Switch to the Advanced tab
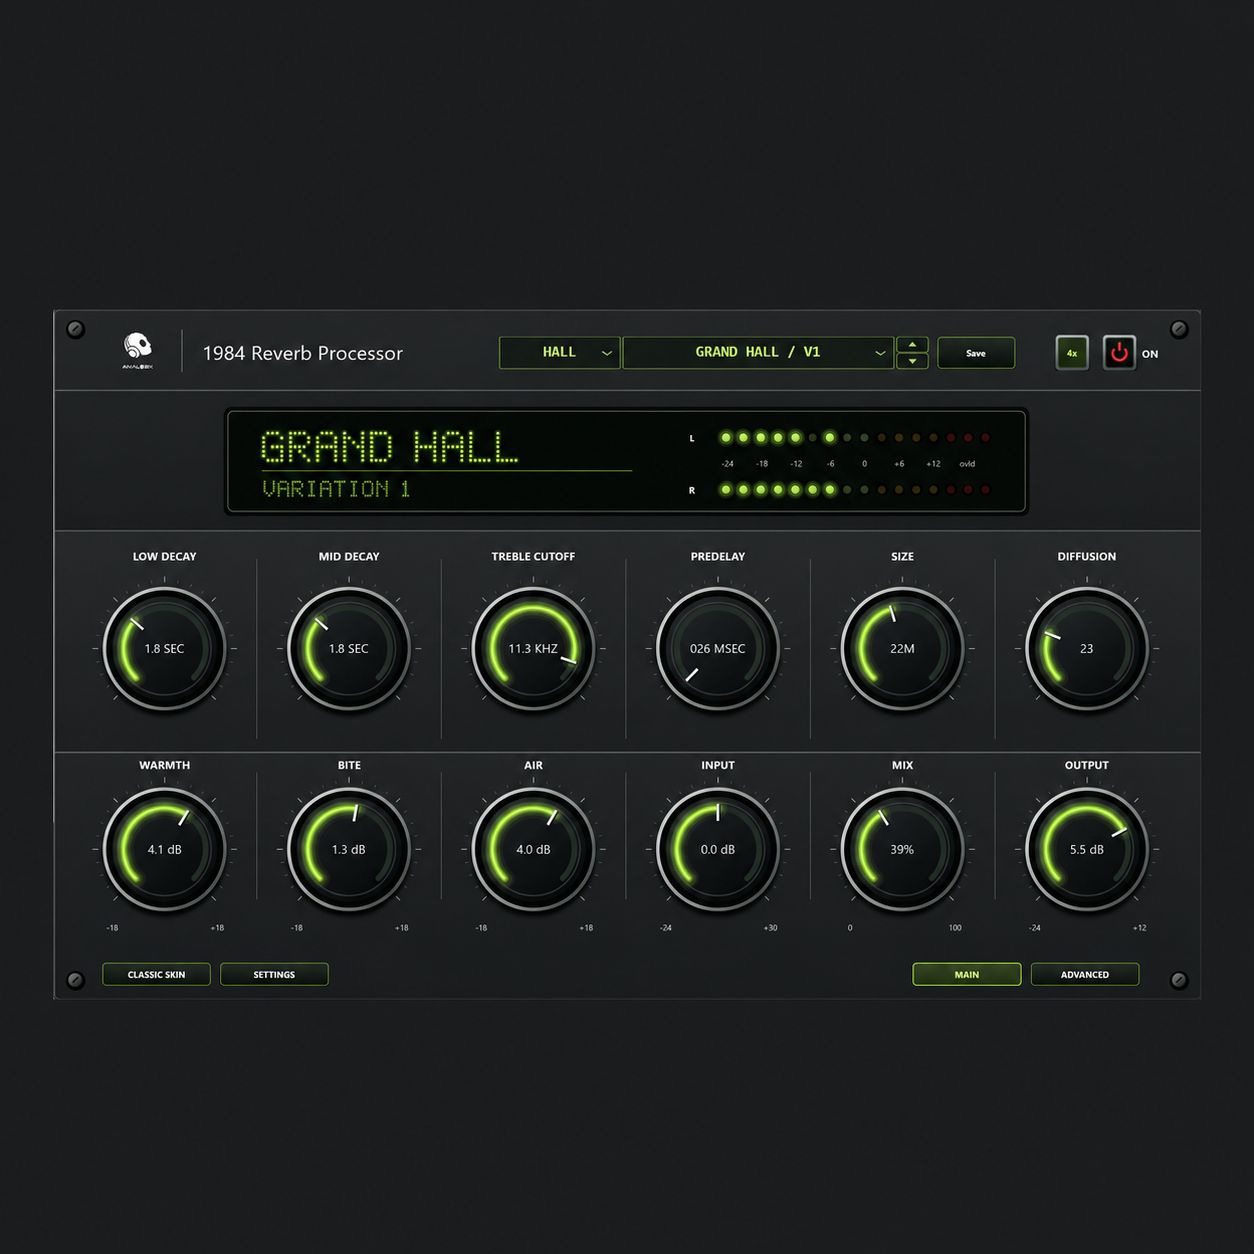 coord(1085,974)
